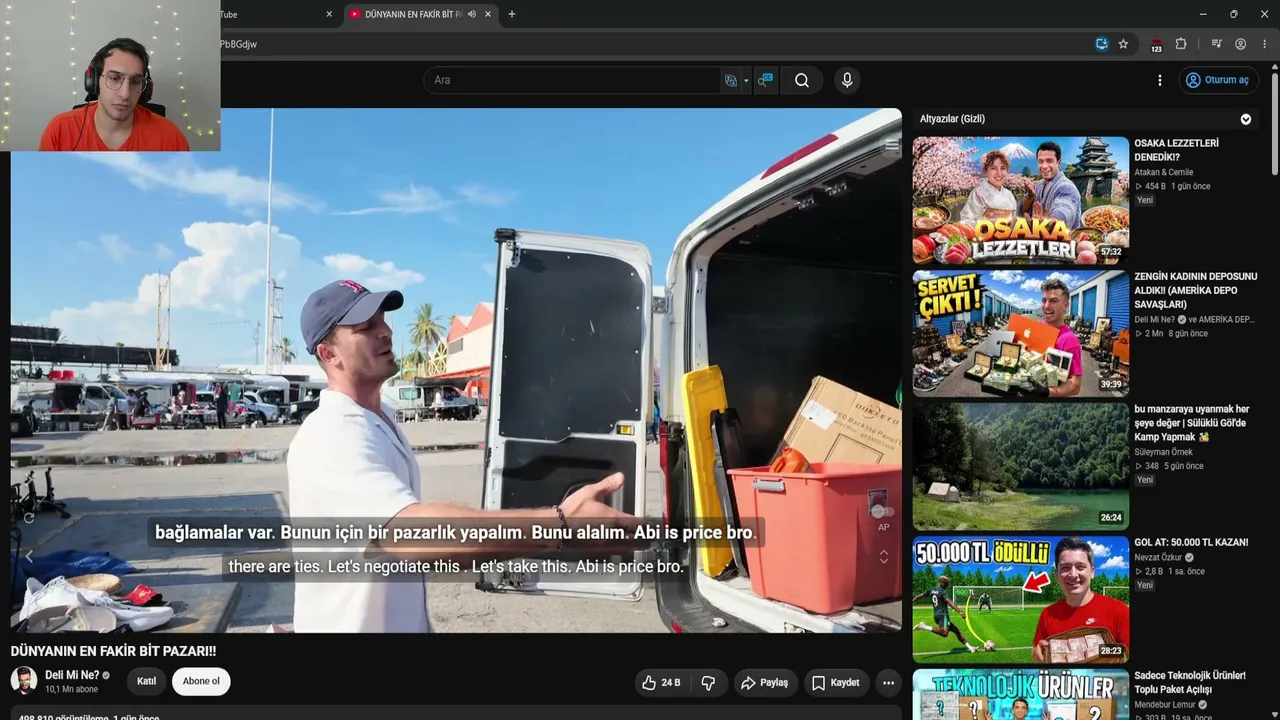This screenshot has height=720, width=1280.
Task: Click the Katıl join button
Action: click(146, 681)
